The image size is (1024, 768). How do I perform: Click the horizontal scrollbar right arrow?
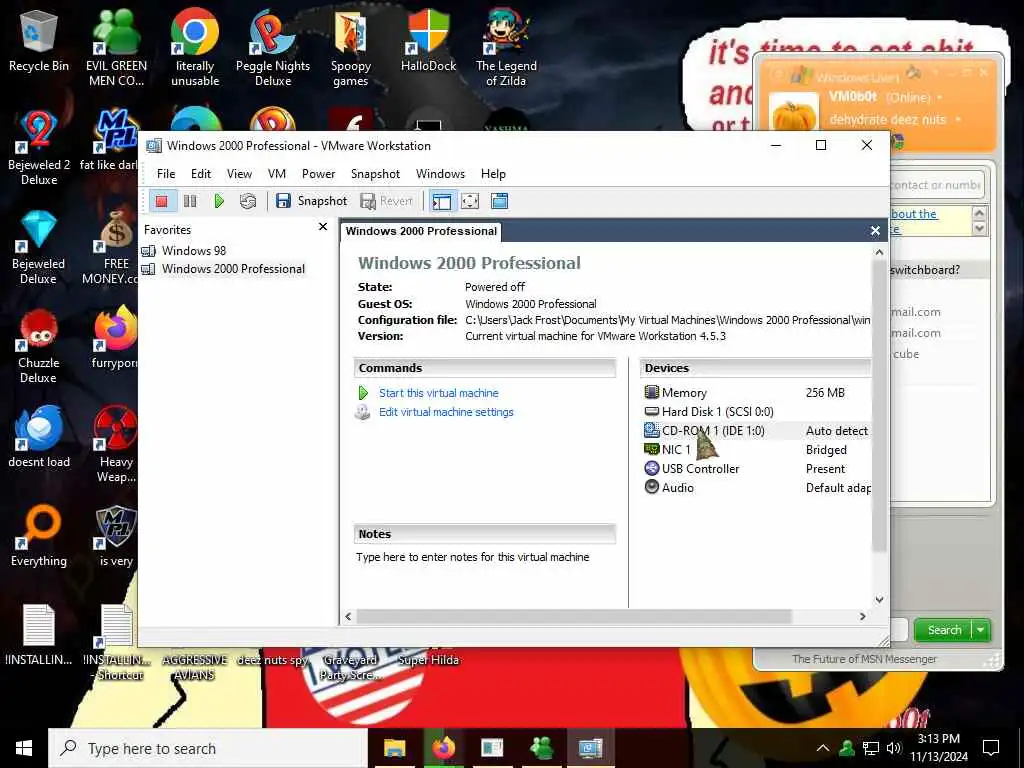click(863, 616)
